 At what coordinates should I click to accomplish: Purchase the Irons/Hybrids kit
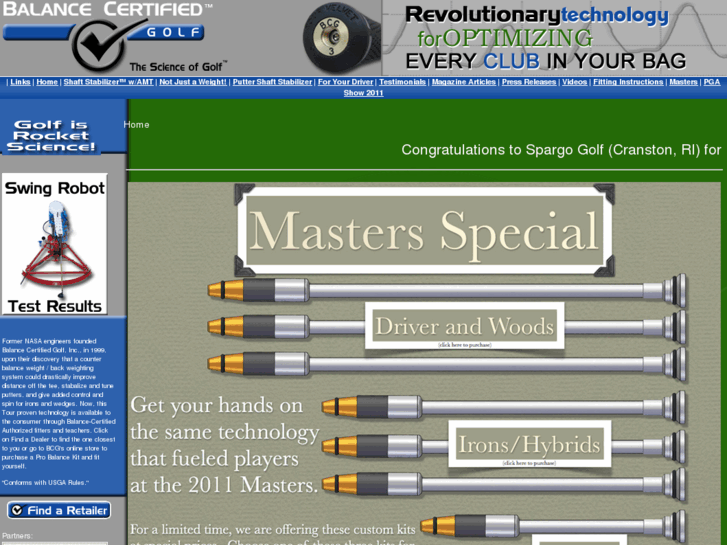point(529,444)
